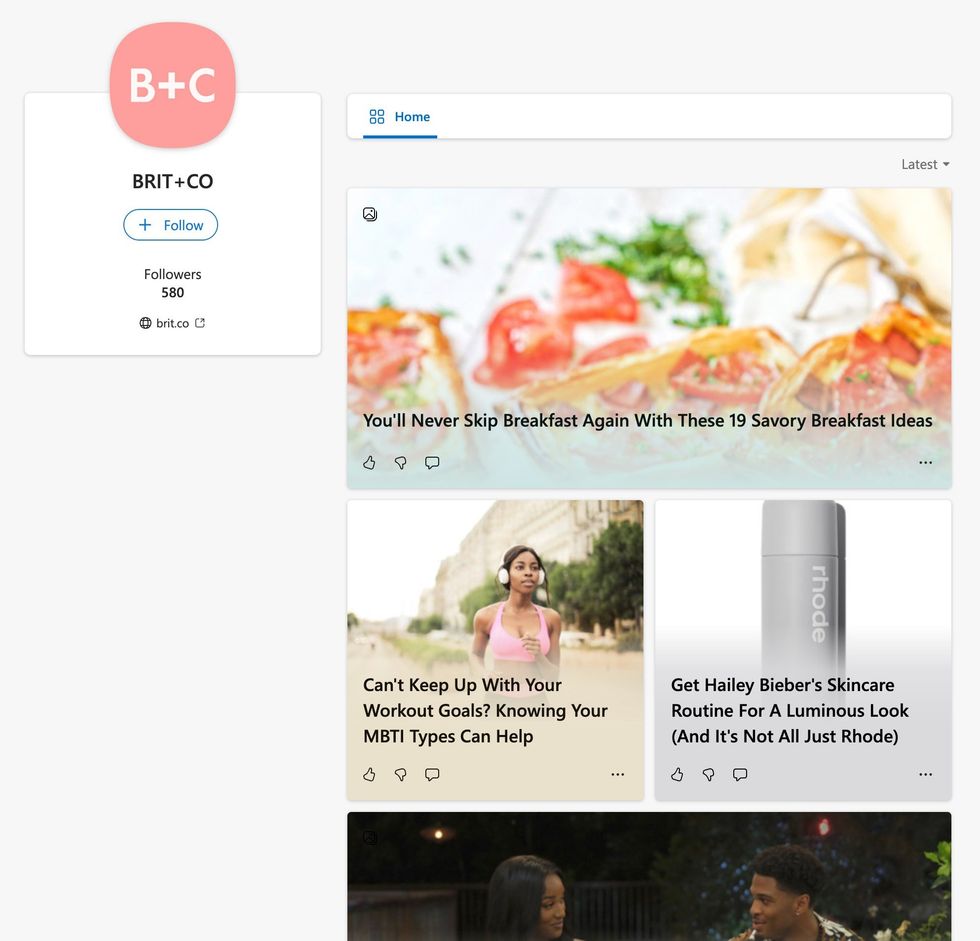This screenshot has height=941, width=980.
Task: Open the gallery icon on breakfast article
Action: click(370, 214)
